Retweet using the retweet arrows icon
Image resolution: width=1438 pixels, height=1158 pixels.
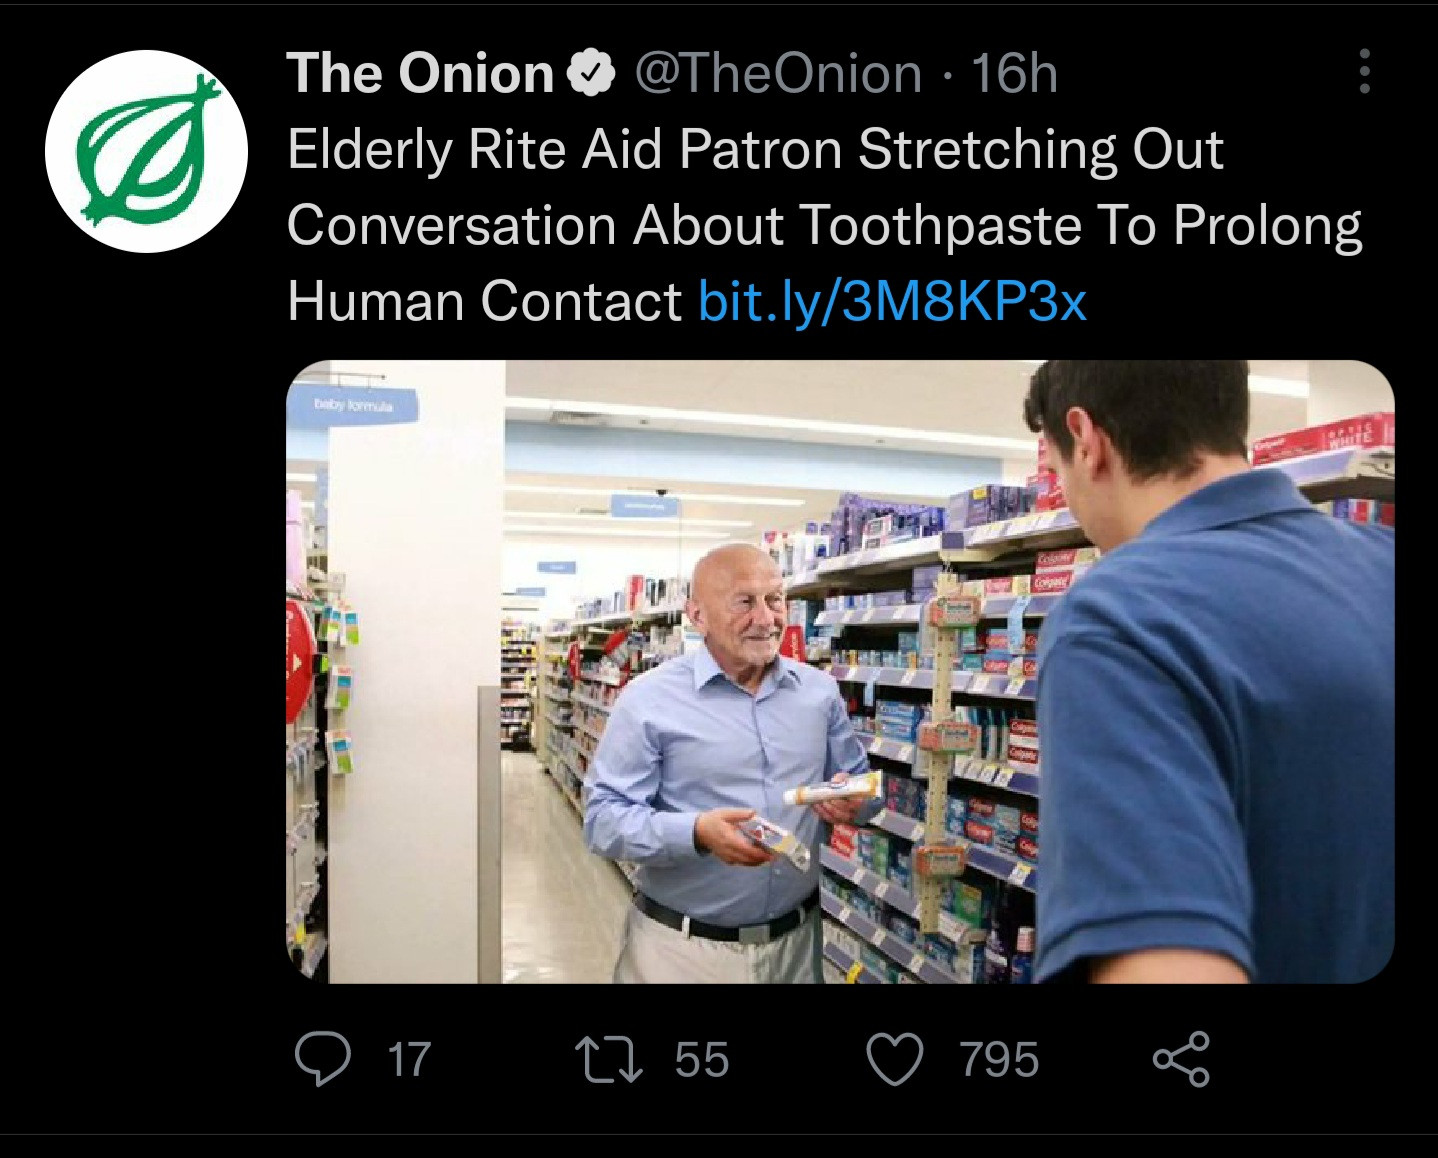coord(609,1060)
